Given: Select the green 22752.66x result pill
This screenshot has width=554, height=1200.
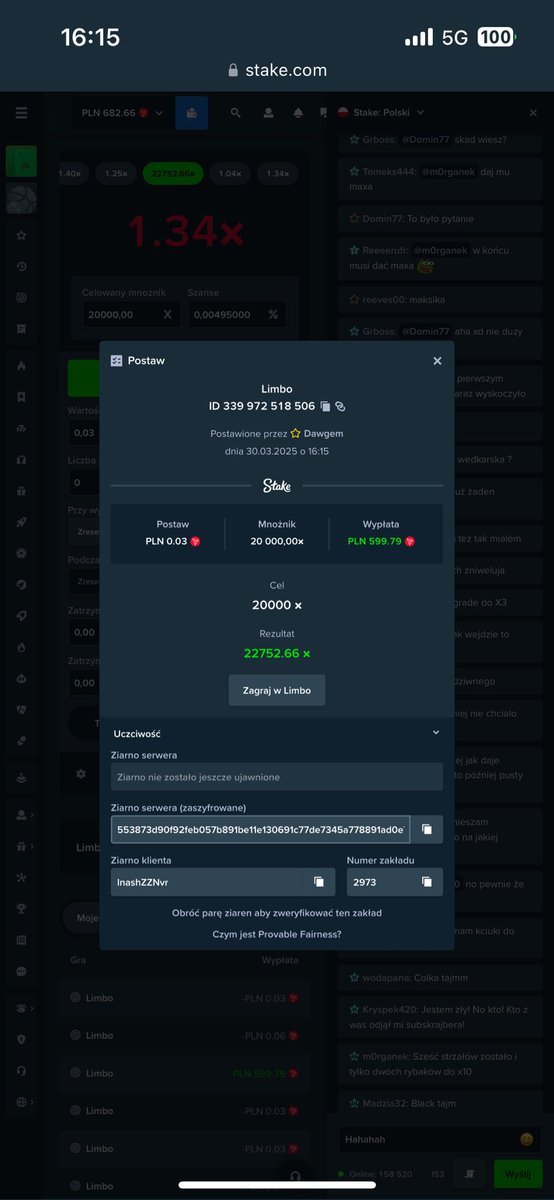Looking at the screenshot, I should pos(173,173).
